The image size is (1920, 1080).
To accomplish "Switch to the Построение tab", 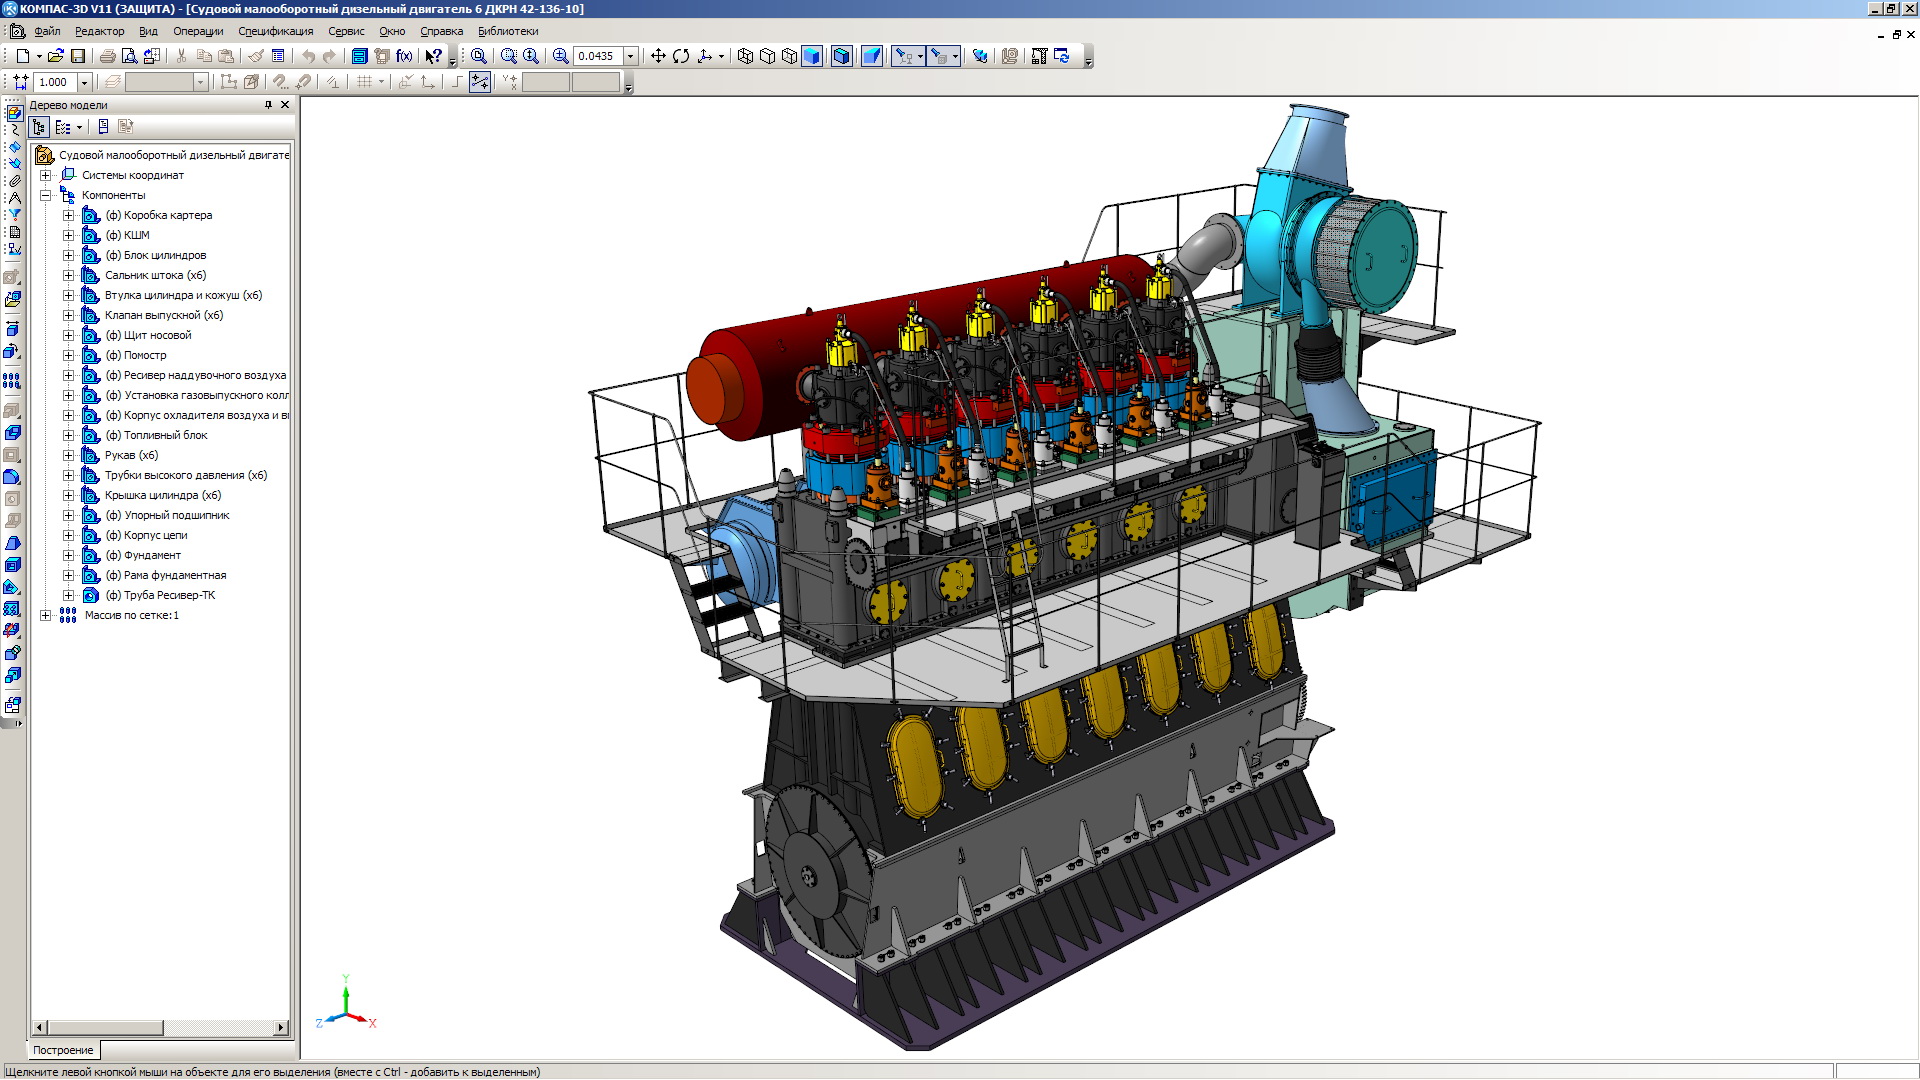I will (63, 1050).
